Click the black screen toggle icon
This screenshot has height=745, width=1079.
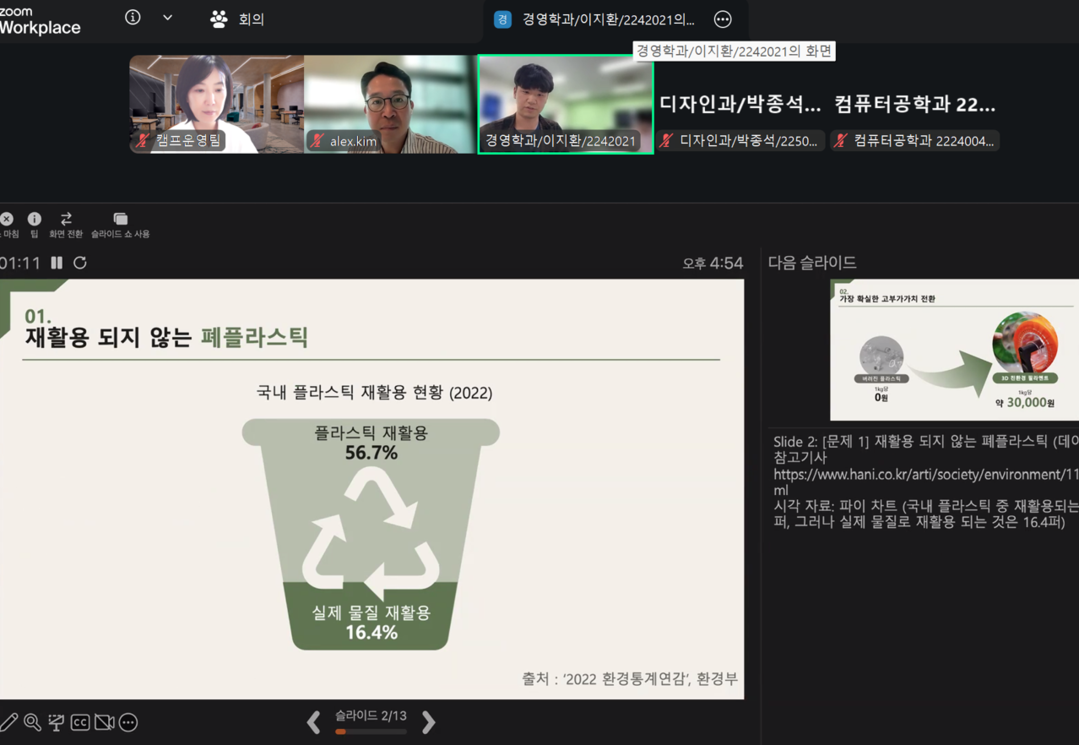[56, 722]
